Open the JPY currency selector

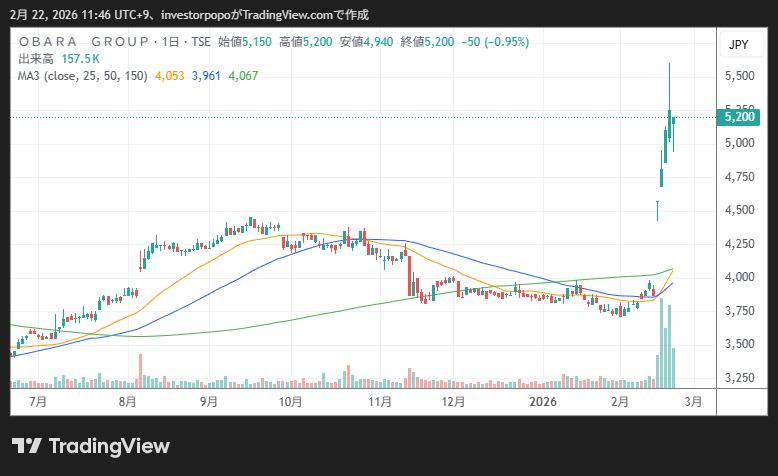point(738,44)
